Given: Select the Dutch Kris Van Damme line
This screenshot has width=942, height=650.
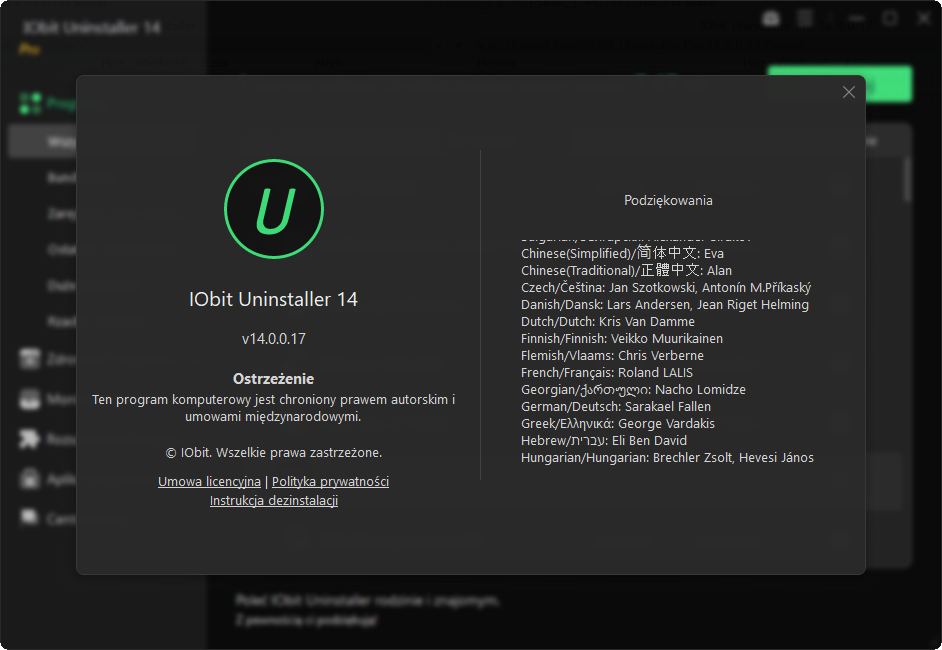Looking at the screenshot, I should (608, 321).
